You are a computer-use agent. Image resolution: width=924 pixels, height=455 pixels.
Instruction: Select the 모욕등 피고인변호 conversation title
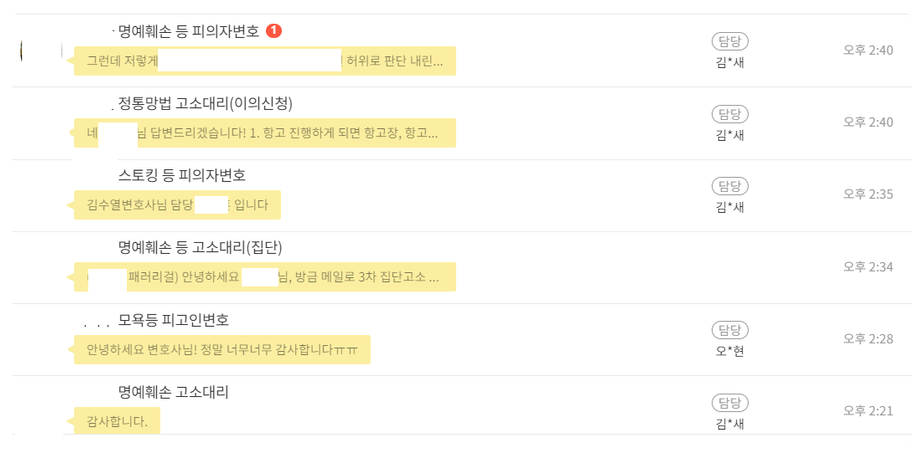173,320
